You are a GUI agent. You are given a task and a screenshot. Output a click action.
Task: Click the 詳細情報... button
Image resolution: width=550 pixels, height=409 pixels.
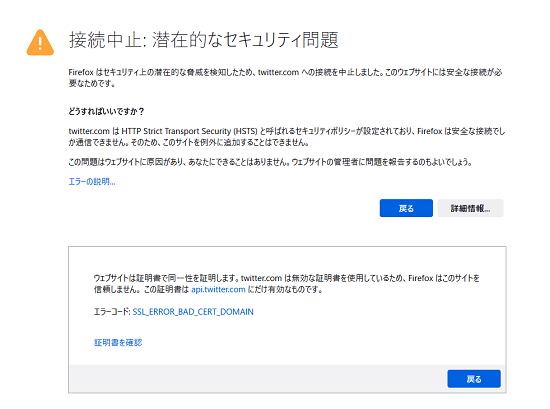coord(470,208)
